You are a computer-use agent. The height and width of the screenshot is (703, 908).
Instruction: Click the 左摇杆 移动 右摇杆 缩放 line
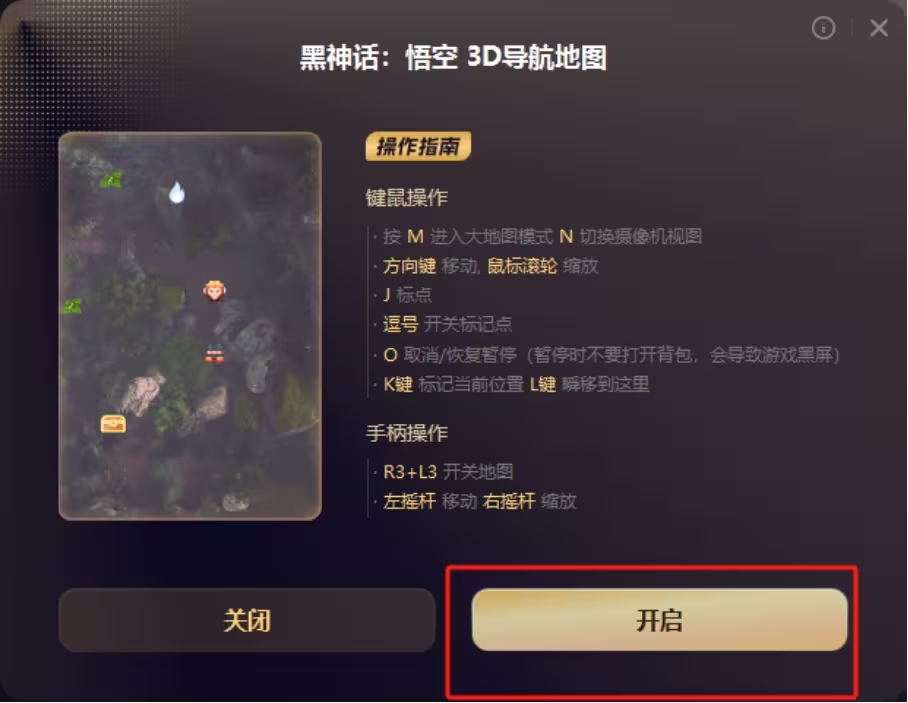tap(479, 501)
